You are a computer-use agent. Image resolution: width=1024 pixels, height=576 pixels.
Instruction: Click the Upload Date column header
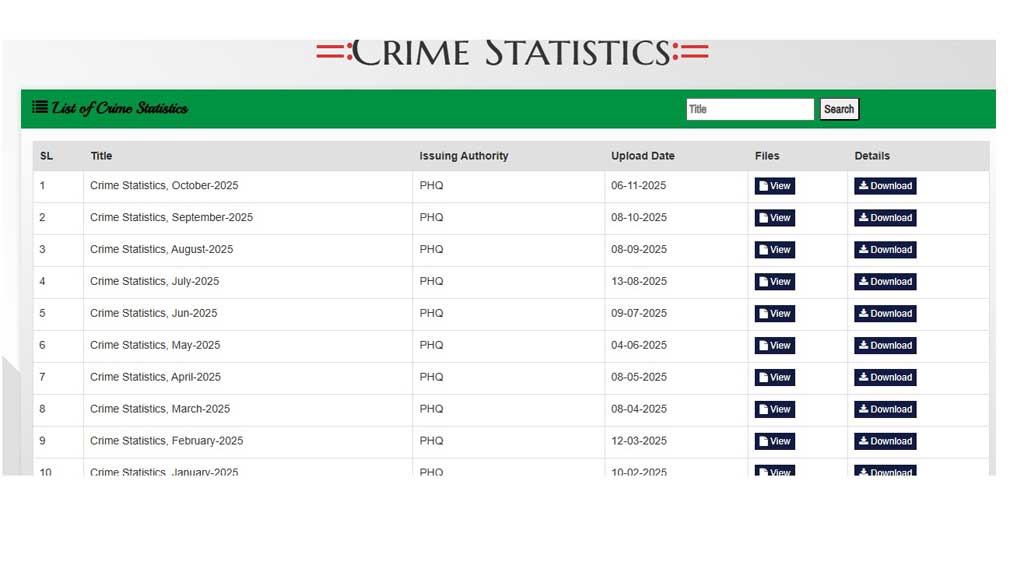642,156
